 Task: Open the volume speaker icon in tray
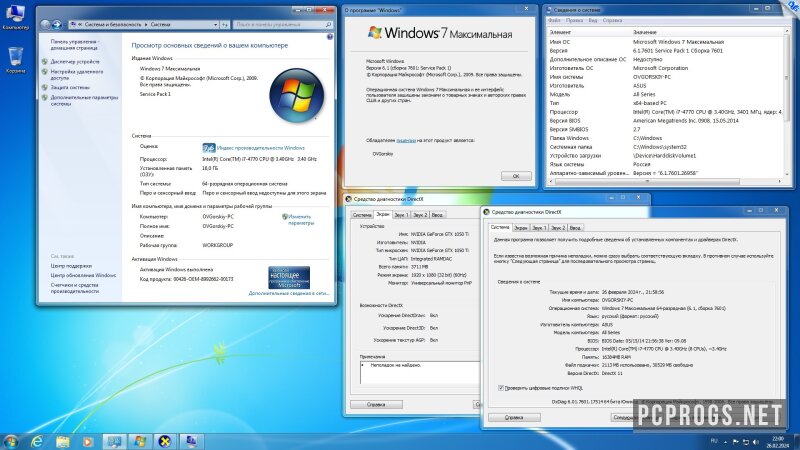point(756,442)
